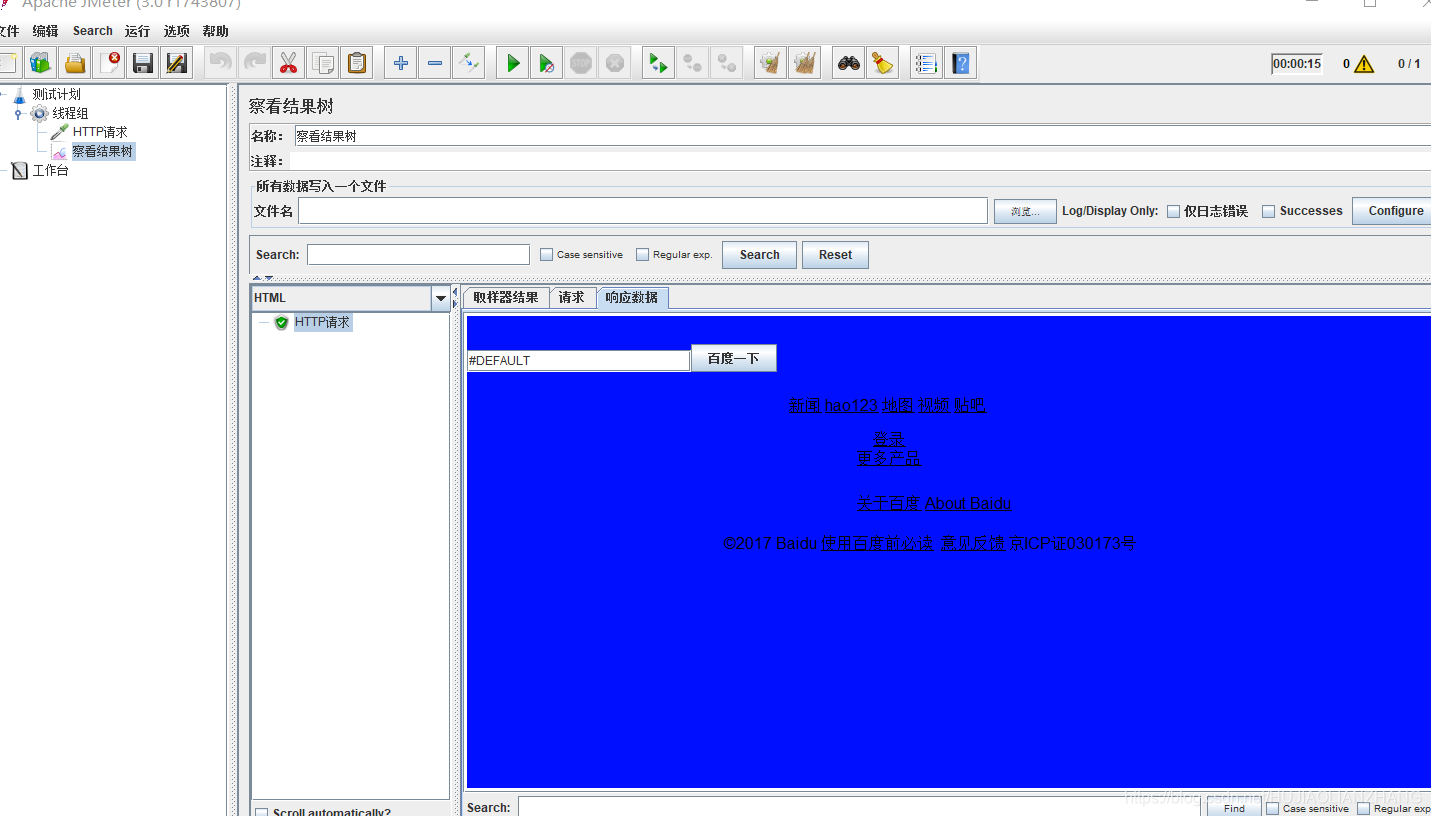This screenshot has height=816, width=1431.
Task: Switch to 取样器结果 tab
Action: [x=506, y=297]
